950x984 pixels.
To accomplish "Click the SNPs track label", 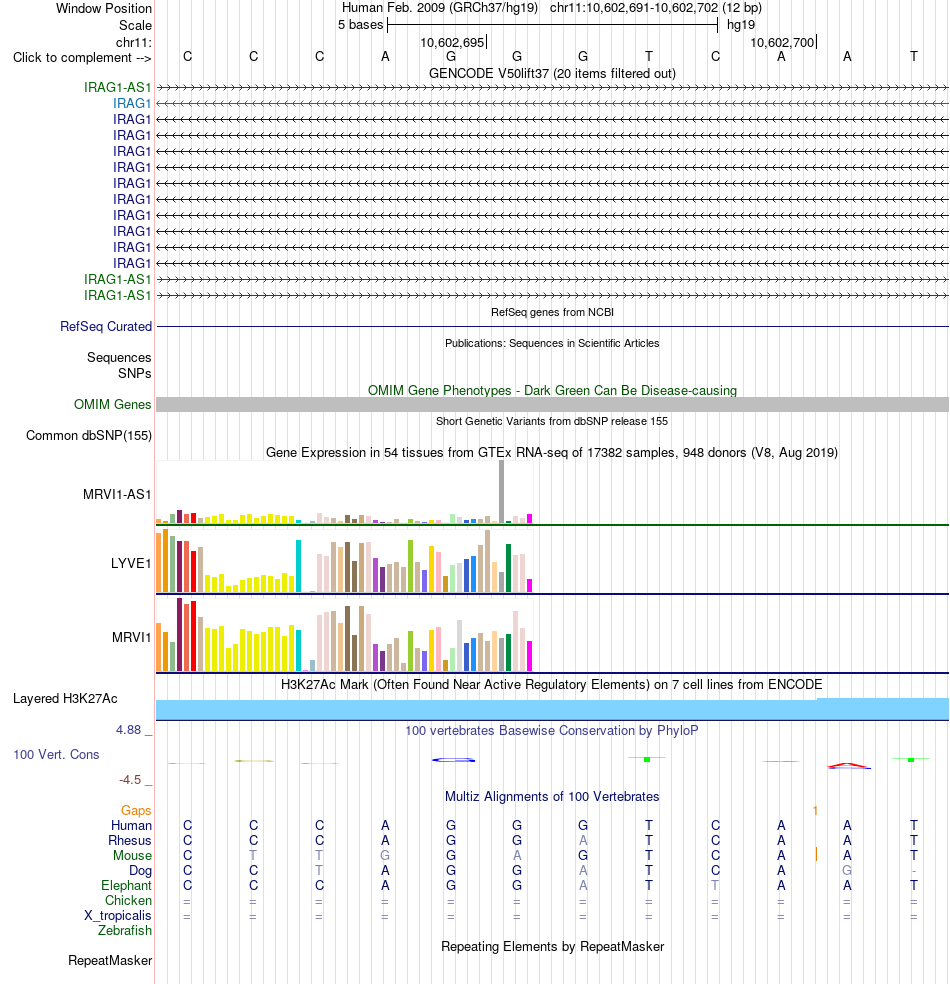I will [135, 373].
